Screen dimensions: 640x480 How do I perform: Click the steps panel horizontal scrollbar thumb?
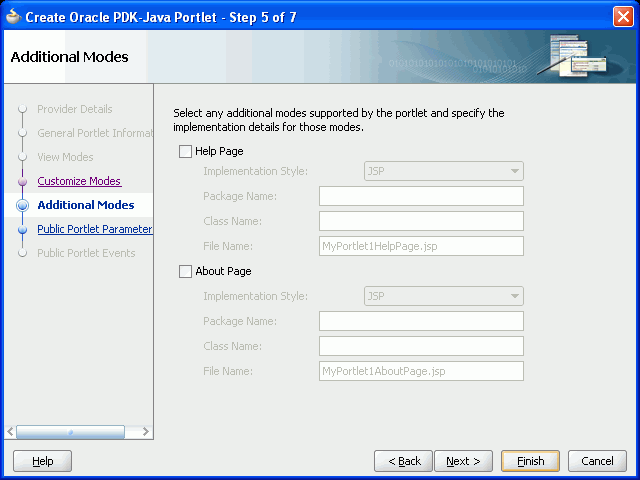tap(70, 431)
